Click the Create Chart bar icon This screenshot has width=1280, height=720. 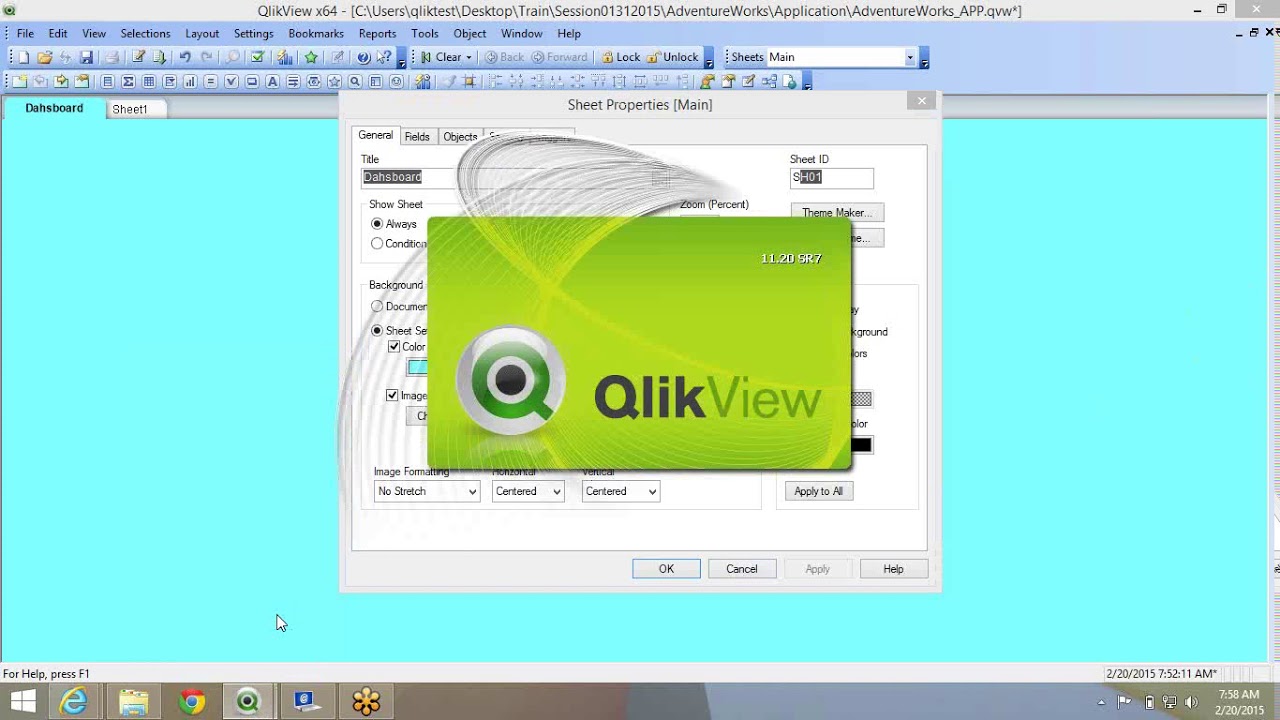point(190,81)
